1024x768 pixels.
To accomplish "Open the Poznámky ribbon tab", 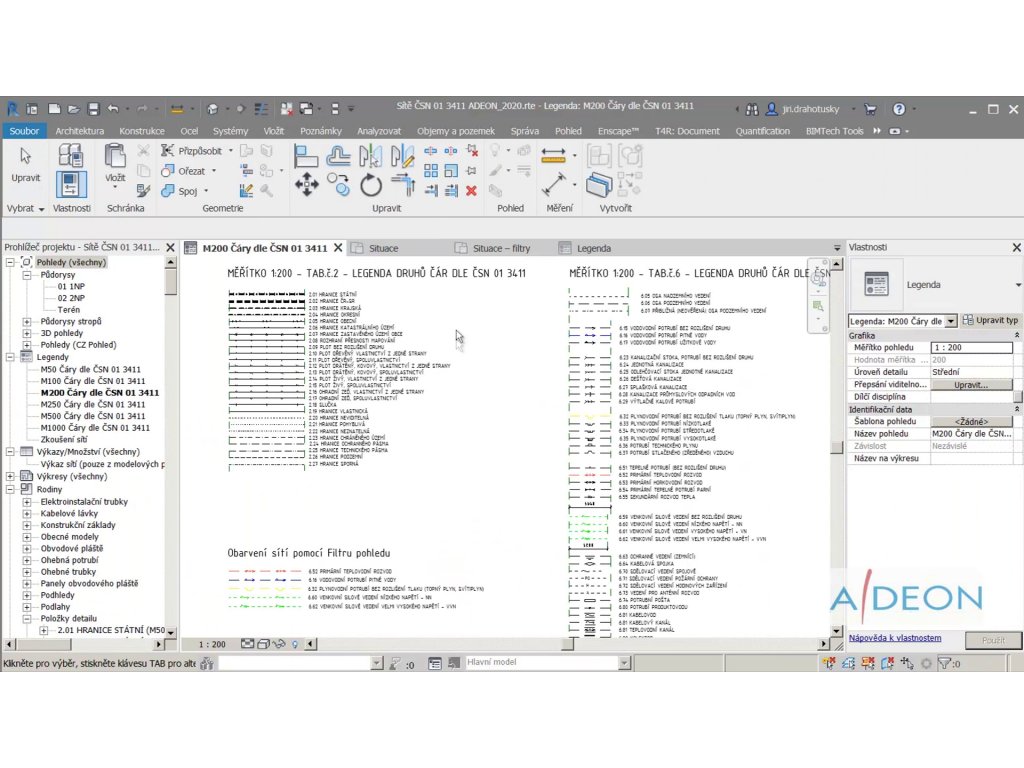I will point(321,131).
